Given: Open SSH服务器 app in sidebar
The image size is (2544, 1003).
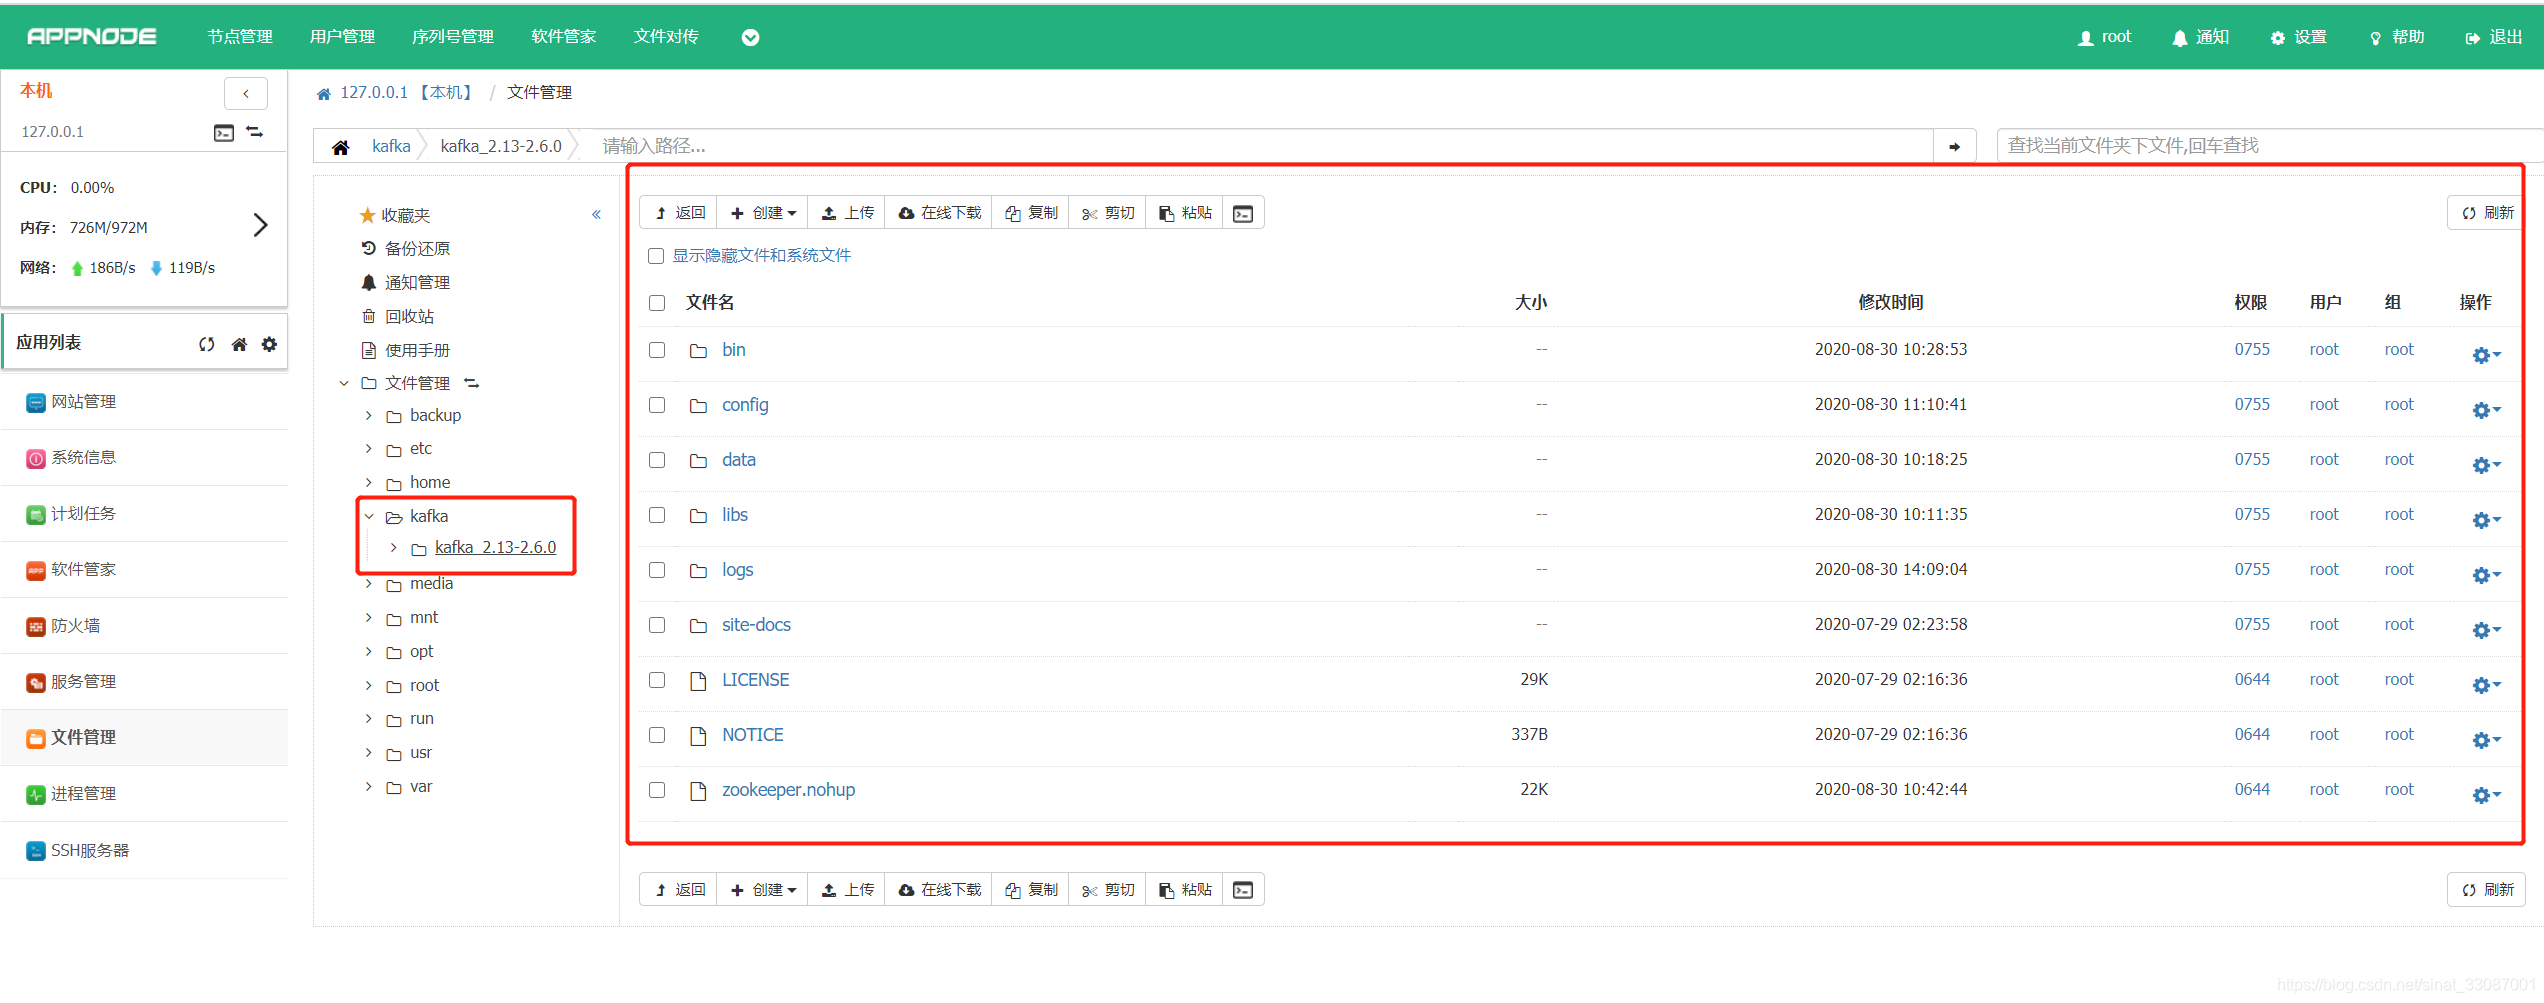Looking at the screenshot, I should tap(144, 851).
